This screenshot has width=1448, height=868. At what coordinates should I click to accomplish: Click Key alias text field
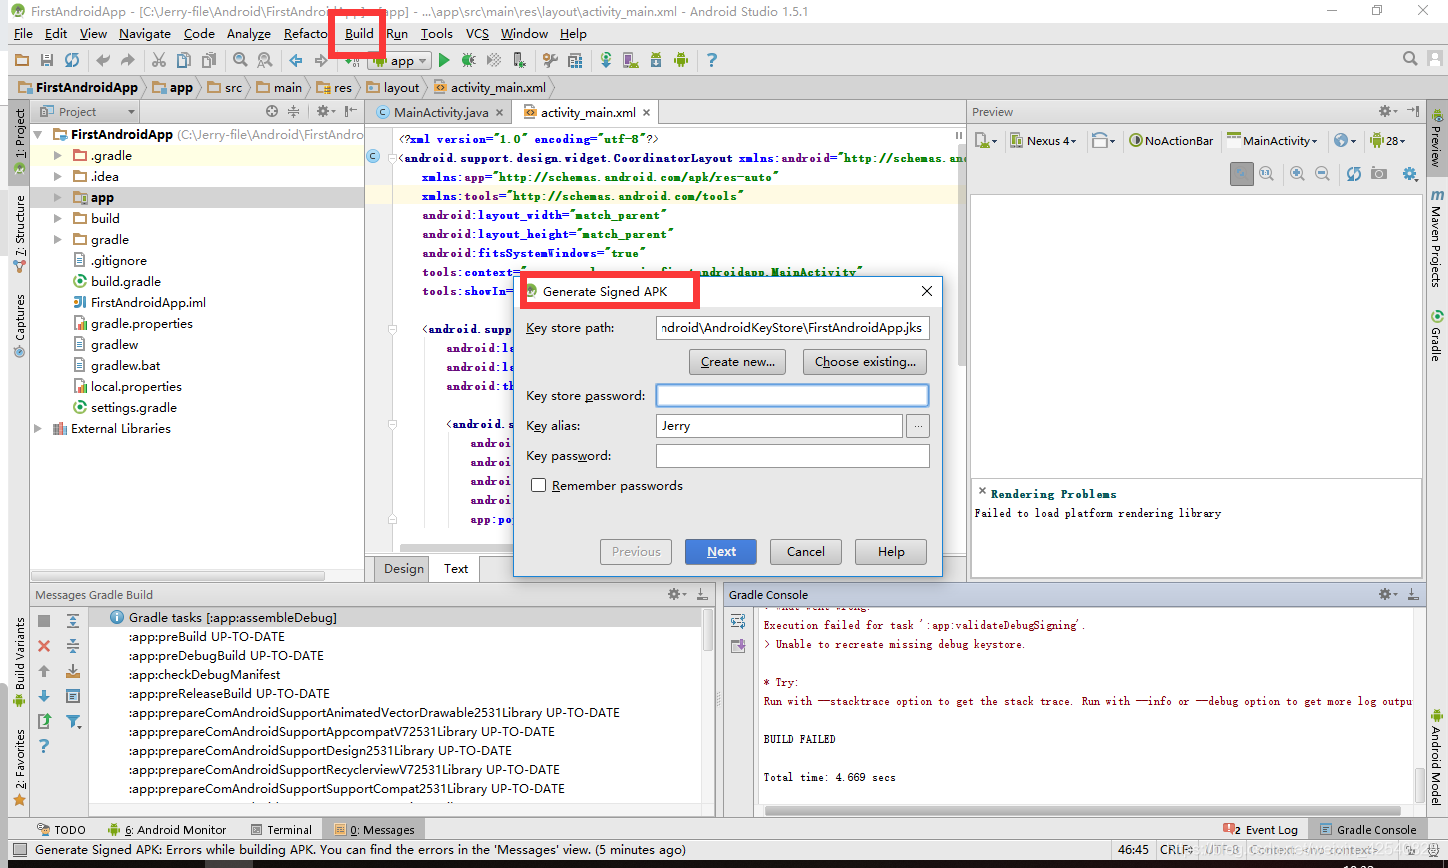point(779,426)
